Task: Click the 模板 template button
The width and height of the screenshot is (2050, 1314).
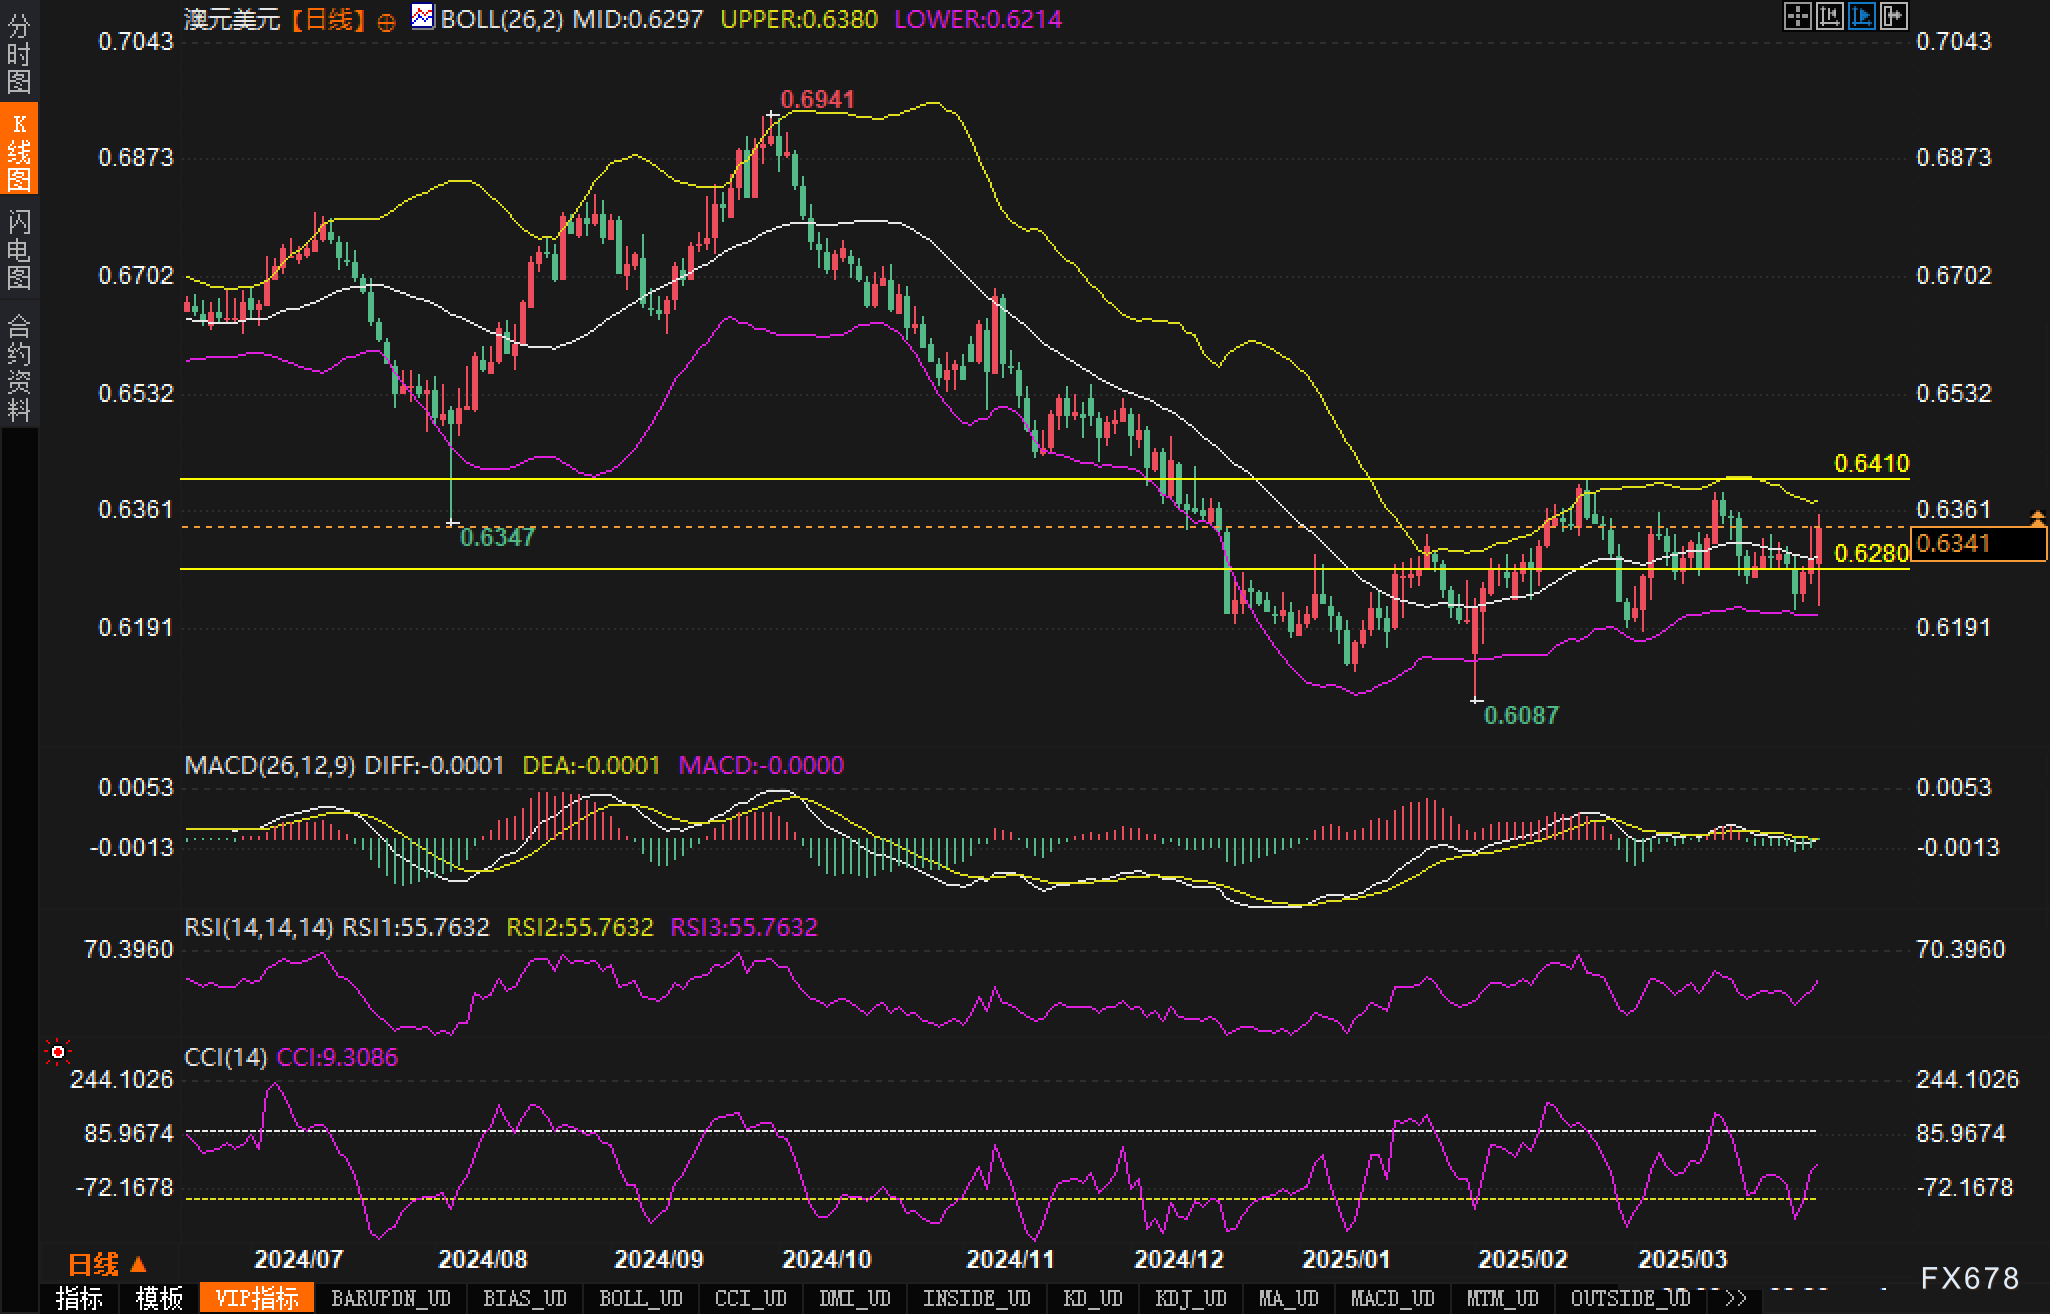Action: [x=159, y=1299]
